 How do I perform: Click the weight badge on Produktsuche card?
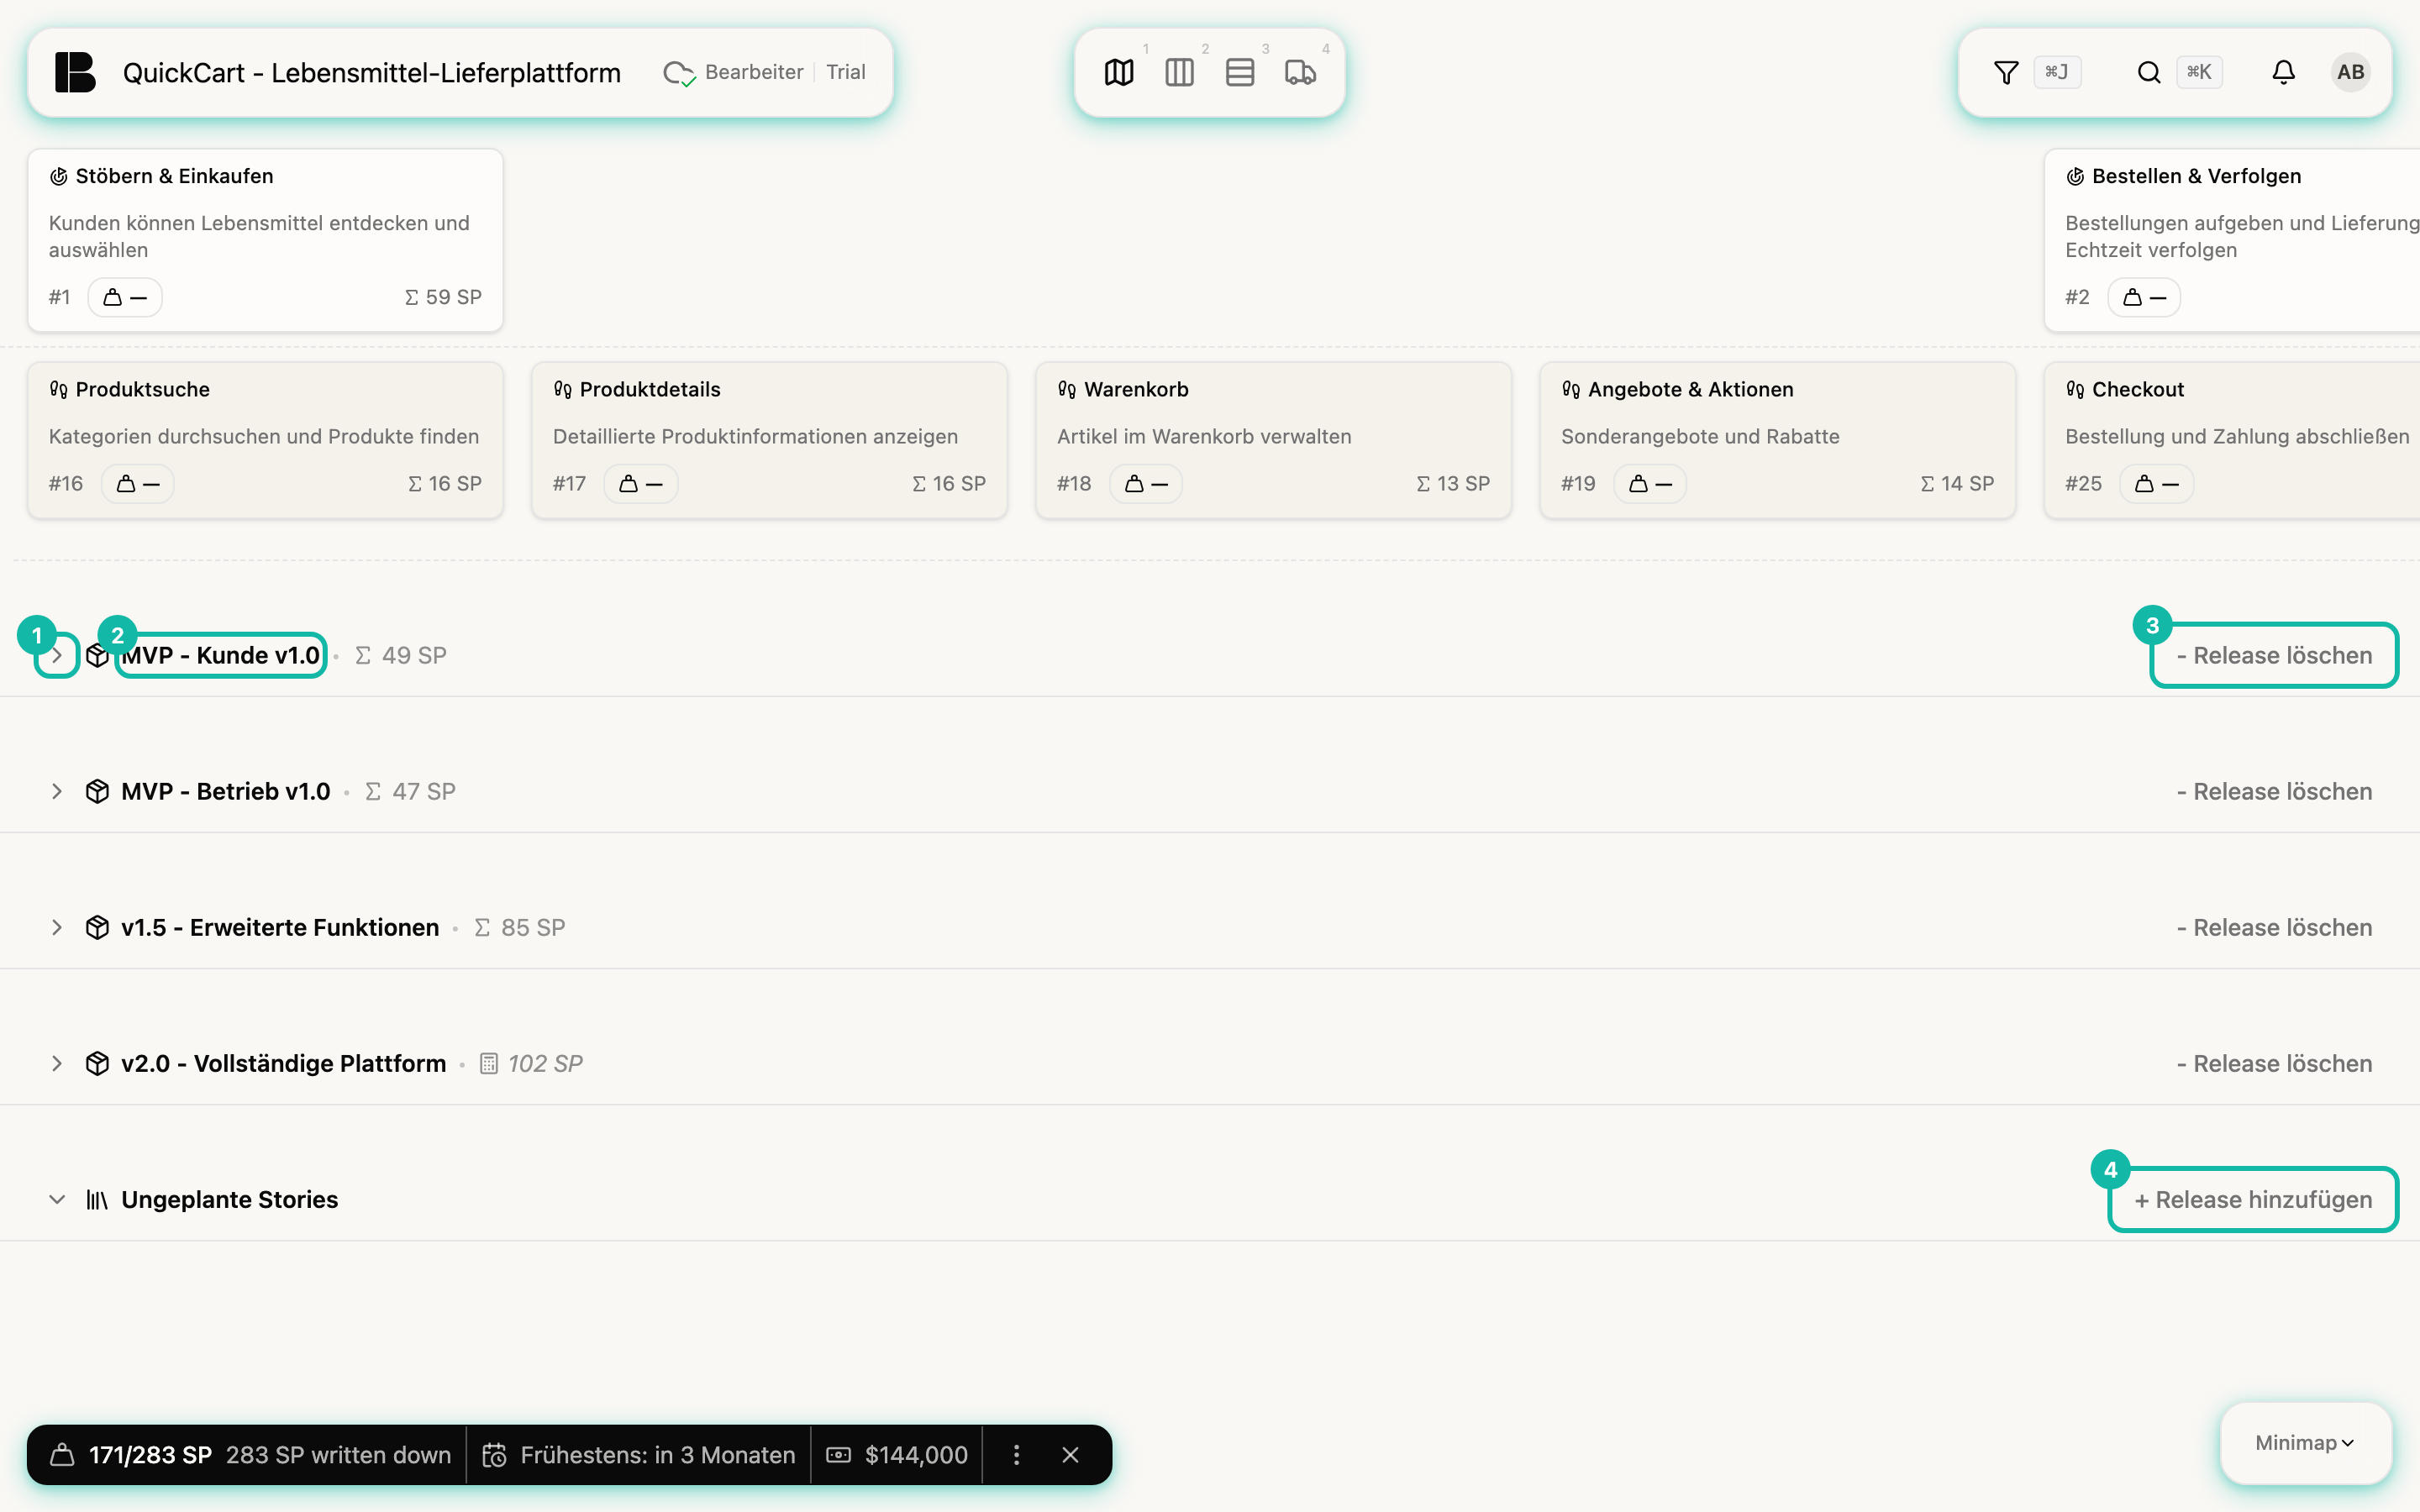point(138,484)
